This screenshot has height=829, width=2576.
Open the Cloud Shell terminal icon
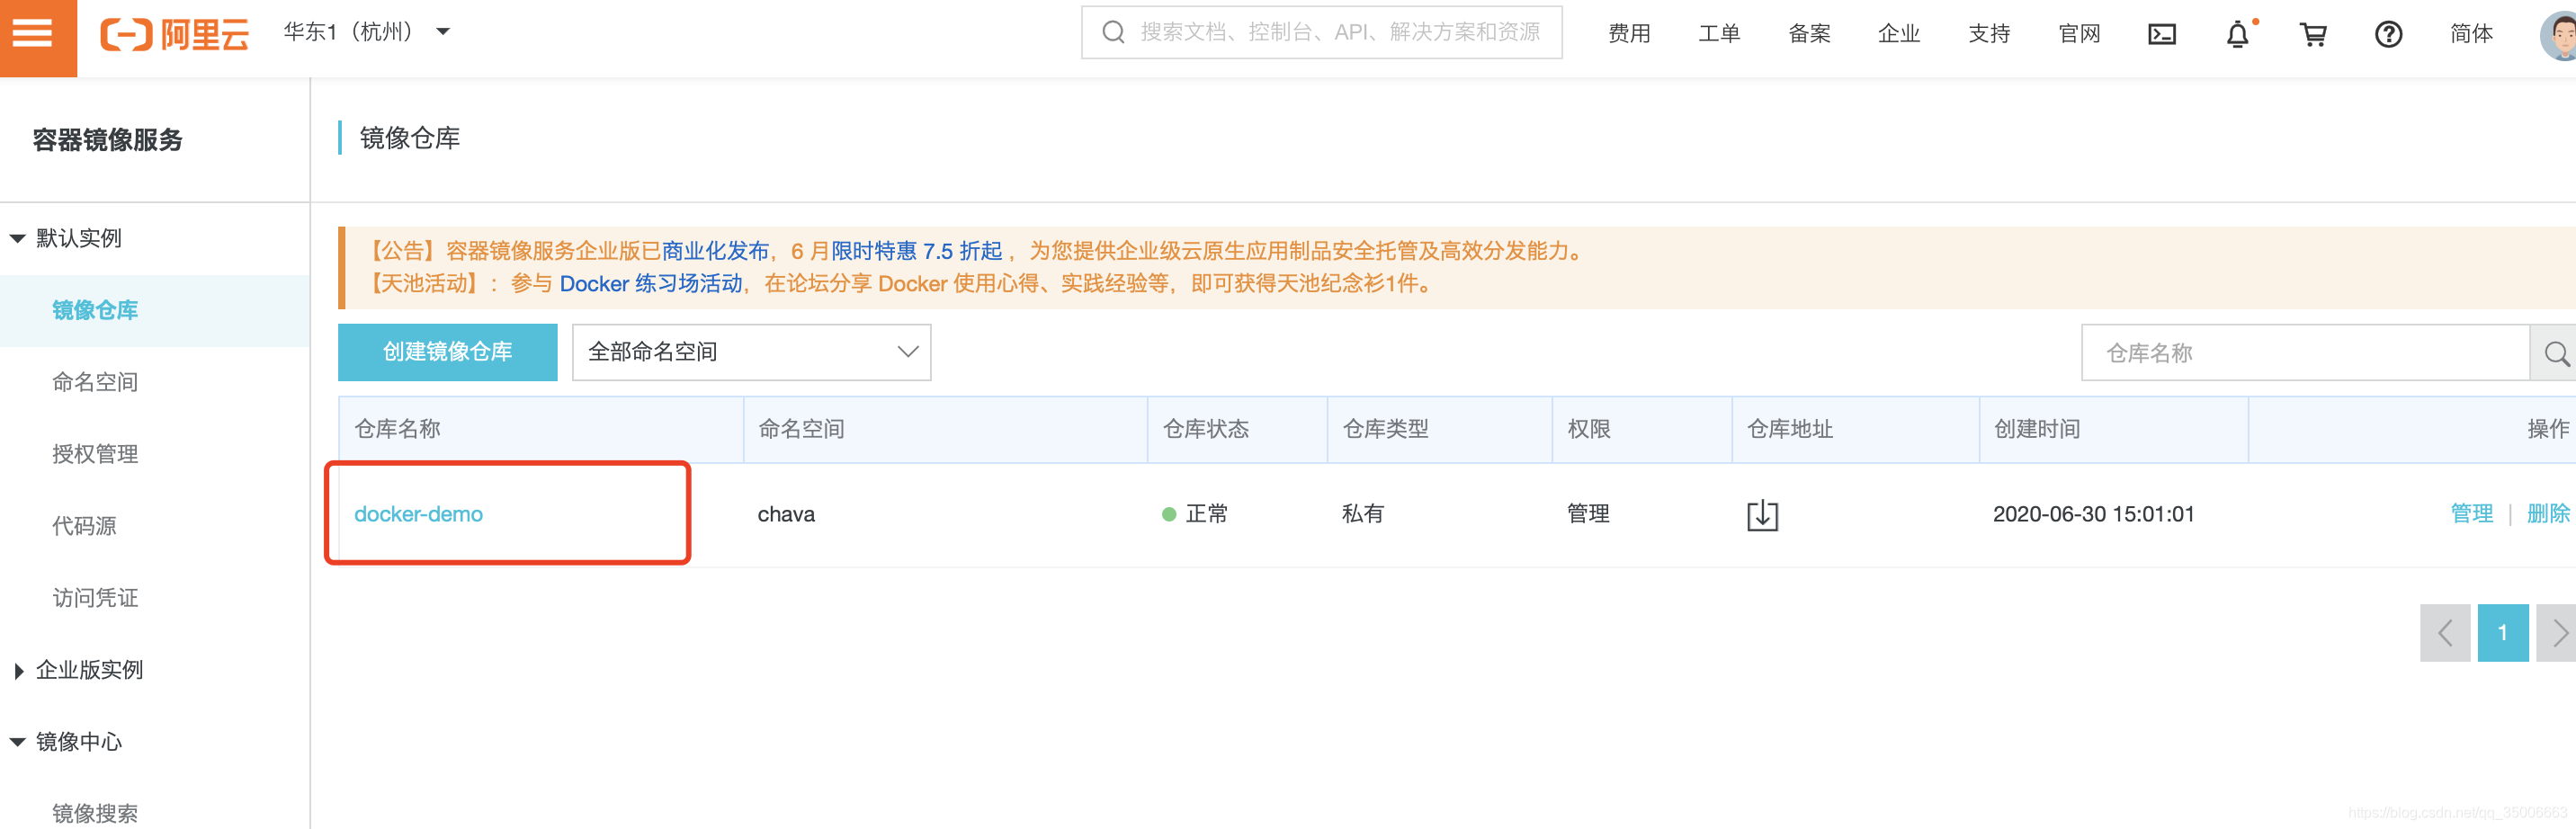[2162, 34]
